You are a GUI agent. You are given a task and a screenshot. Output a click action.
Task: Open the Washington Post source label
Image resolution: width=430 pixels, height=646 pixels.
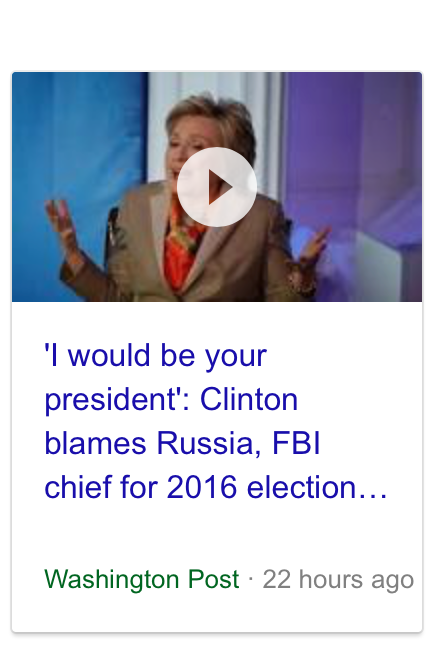[x=142, y=580]
